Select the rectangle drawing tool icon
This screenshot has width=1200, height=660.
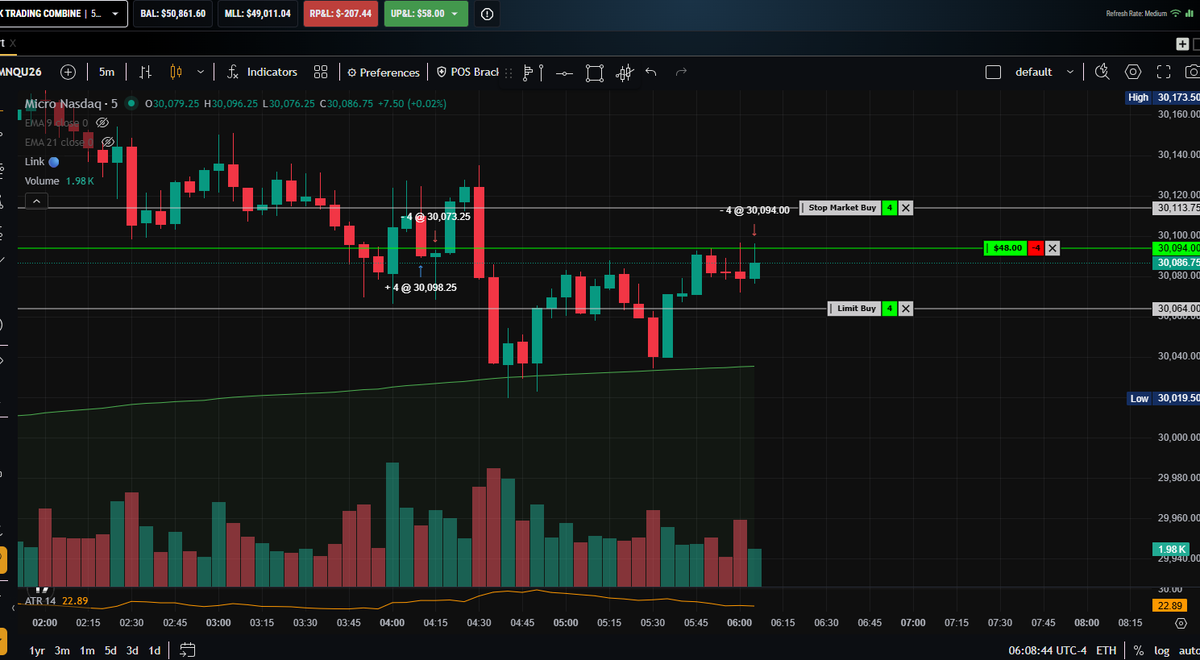tap(595, 72)
